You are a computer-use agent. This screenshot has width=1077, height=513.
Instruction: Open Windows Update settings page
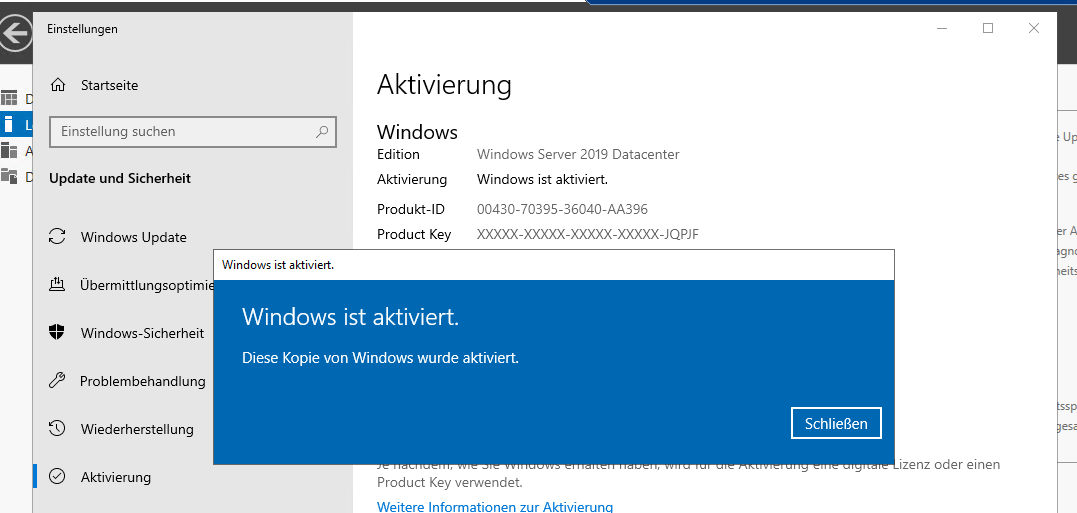click(x=133, y=237)
